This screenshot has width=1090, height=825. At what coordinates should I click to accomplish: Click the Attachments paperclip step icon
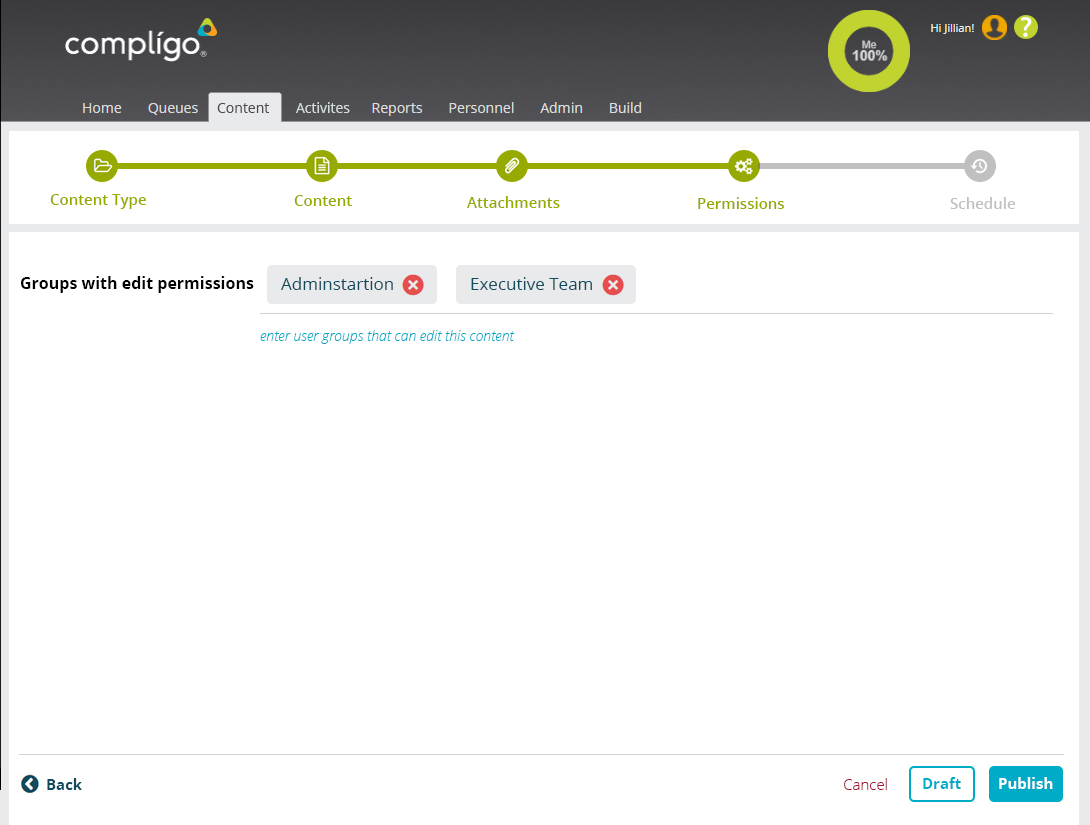pos(512,166)
